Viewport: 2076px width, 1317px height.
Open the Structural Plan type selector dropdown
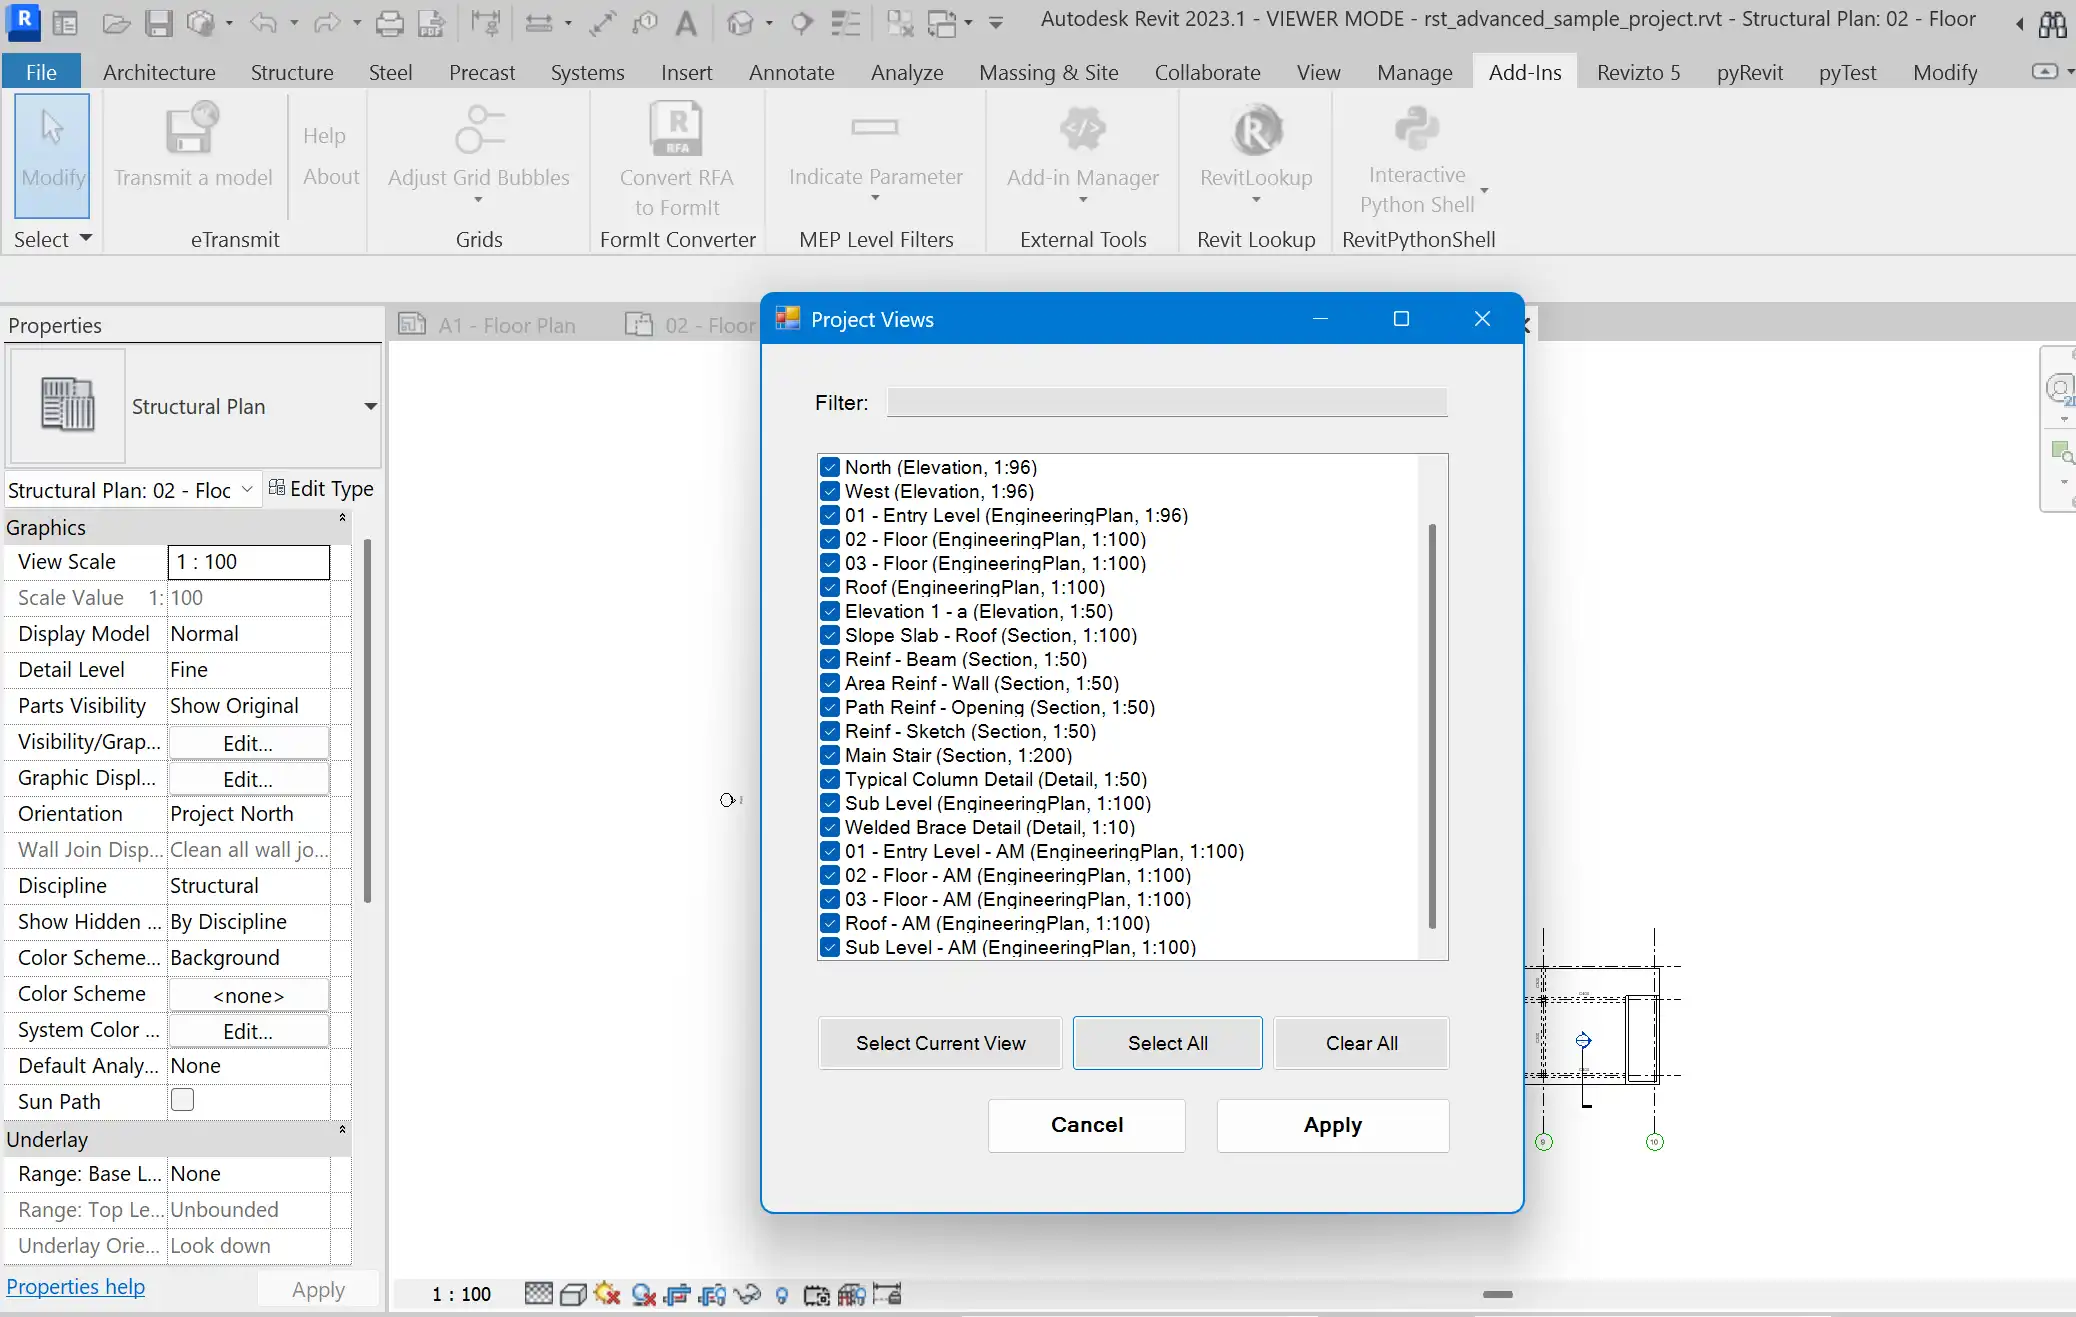[370, 406]
